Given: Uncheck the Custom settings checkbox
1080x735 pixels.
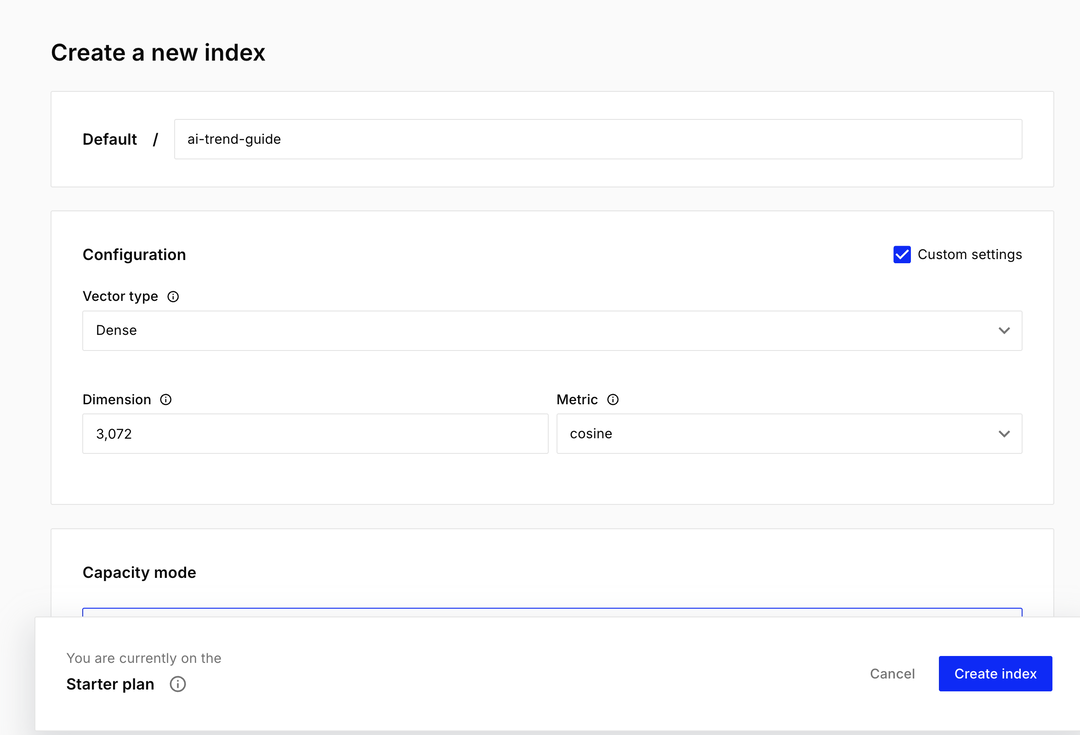Looking at the screenshot, I should click(902, 255).
